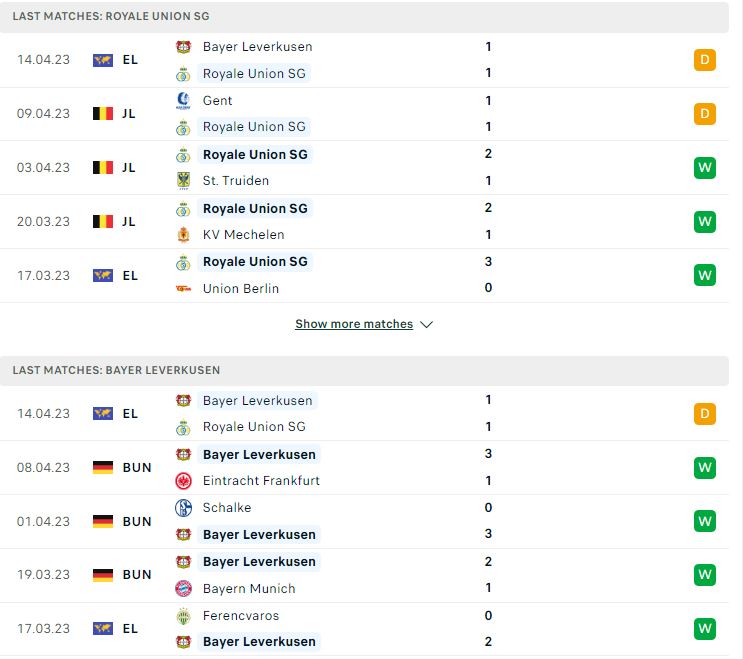This screenshot has height=659, width=743.
Task: Click the Eintracht Frankfurt crest icon
Action: coord(183,481)
